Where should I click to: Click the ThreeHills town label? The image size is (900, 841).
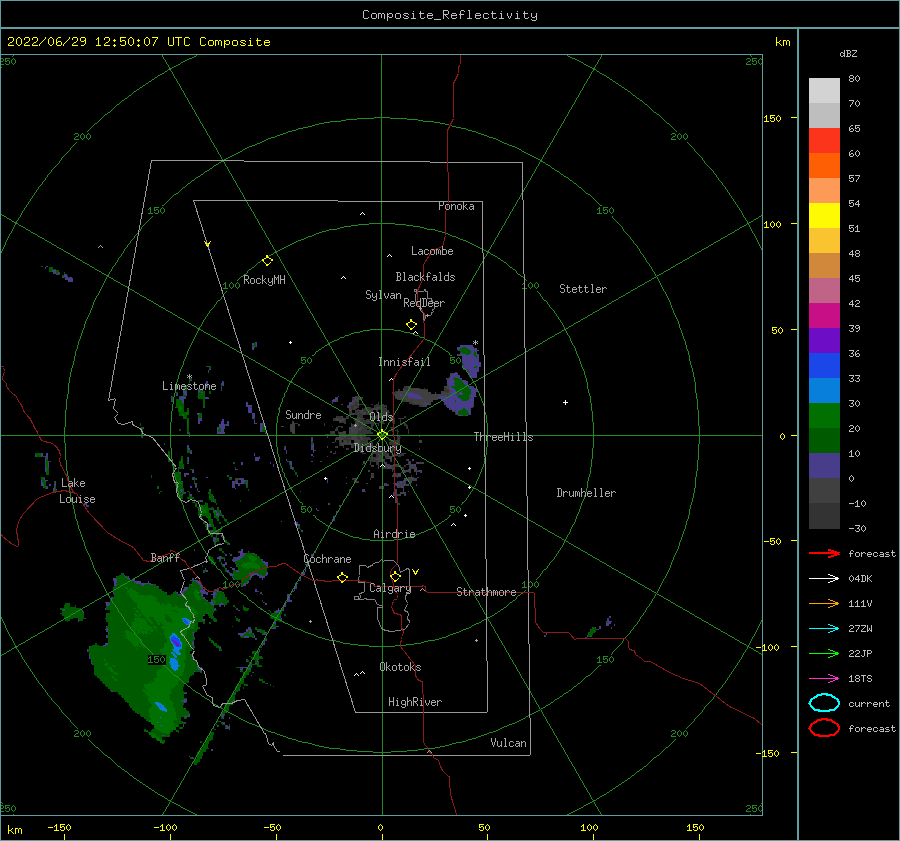[503, 437]
